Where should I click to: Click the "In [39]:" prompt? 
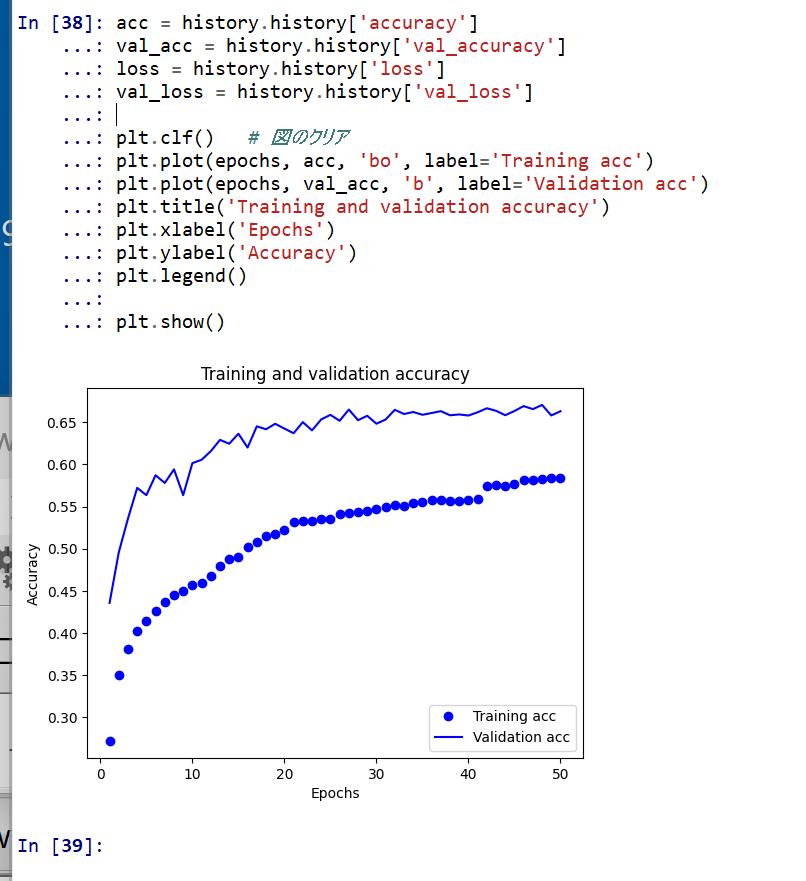[x=60, y=846]
